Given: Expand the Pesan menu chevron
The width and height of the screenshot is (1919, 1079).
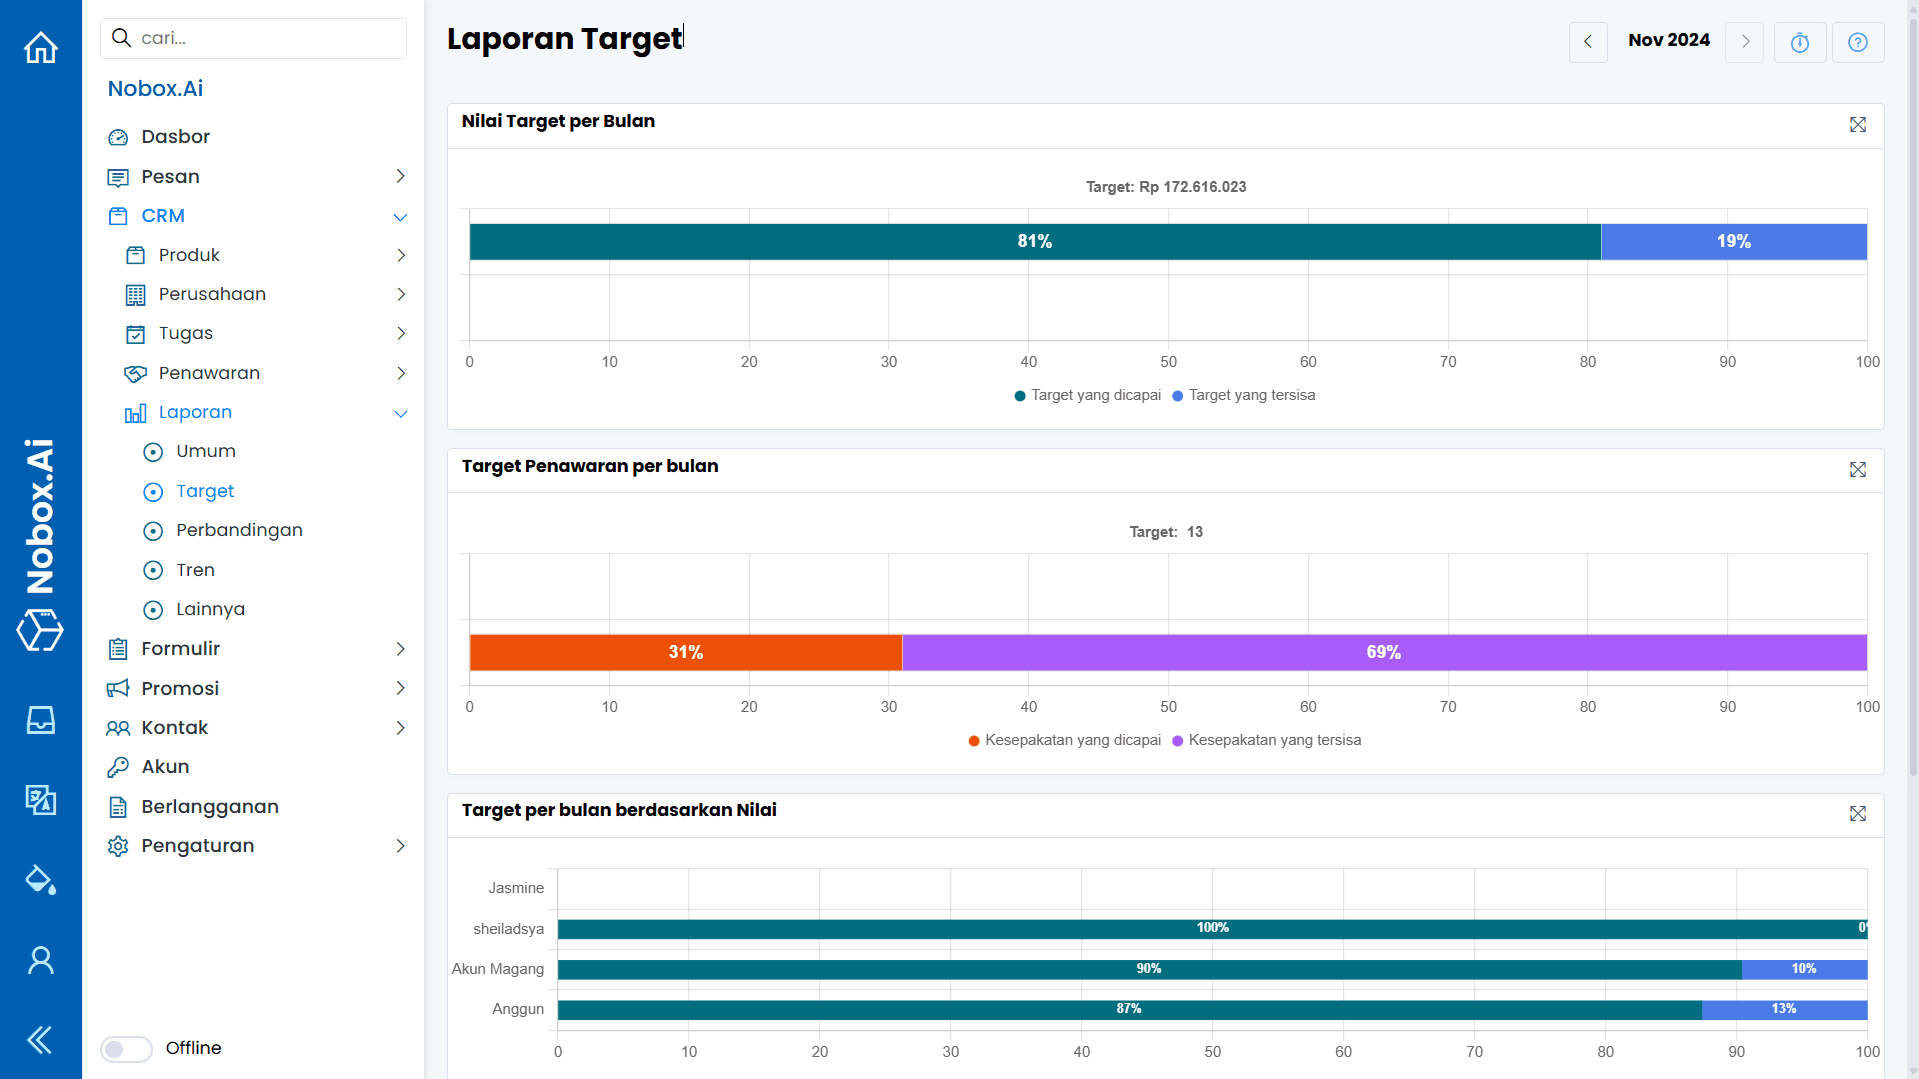Looking at the screenshot, I should click(x=400, y=176).
